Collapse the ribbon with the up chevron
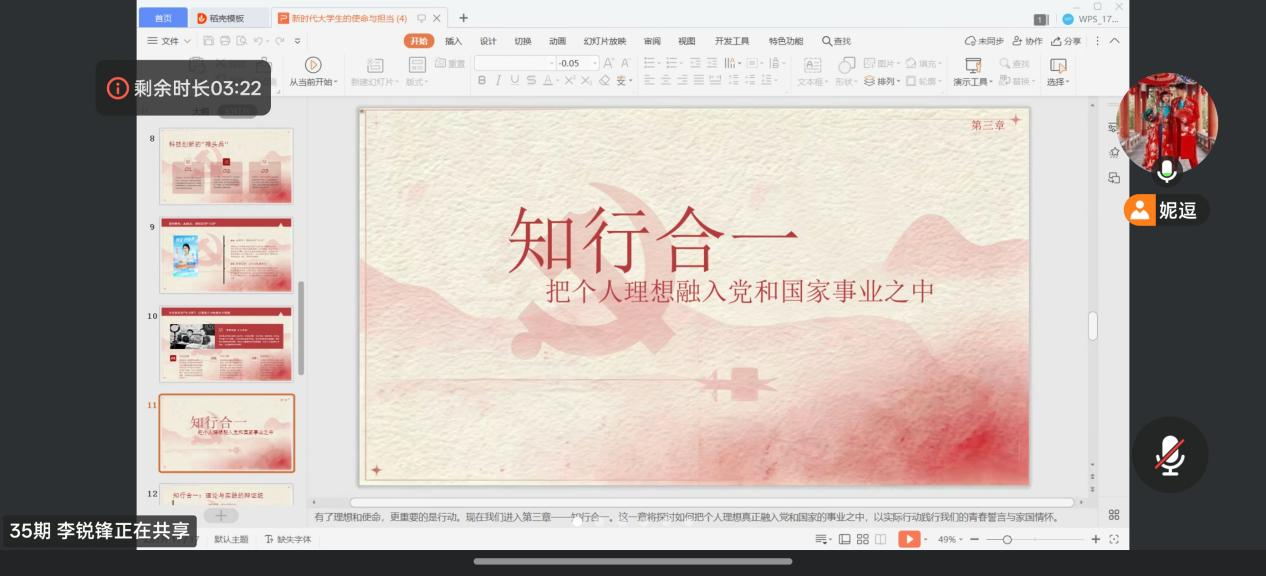 1114,41
